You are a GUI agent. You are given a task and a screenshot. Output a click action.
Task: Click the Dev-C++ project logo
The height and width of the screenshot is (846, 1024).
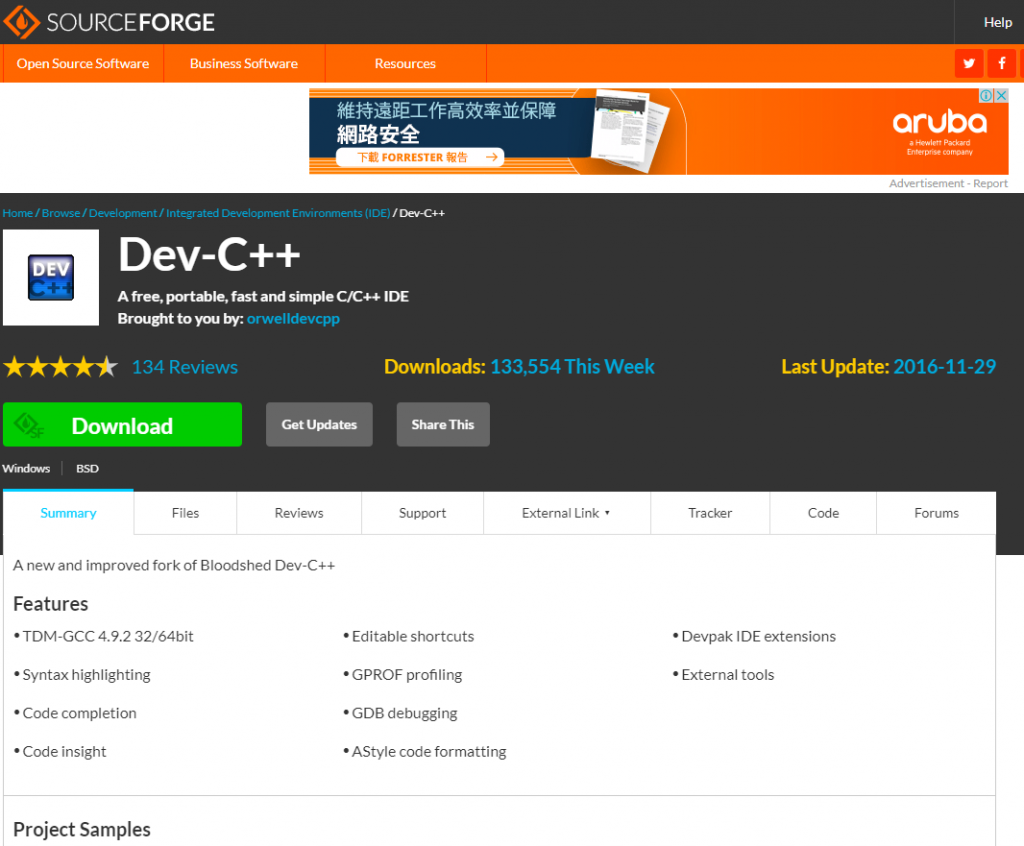(51, 278)
